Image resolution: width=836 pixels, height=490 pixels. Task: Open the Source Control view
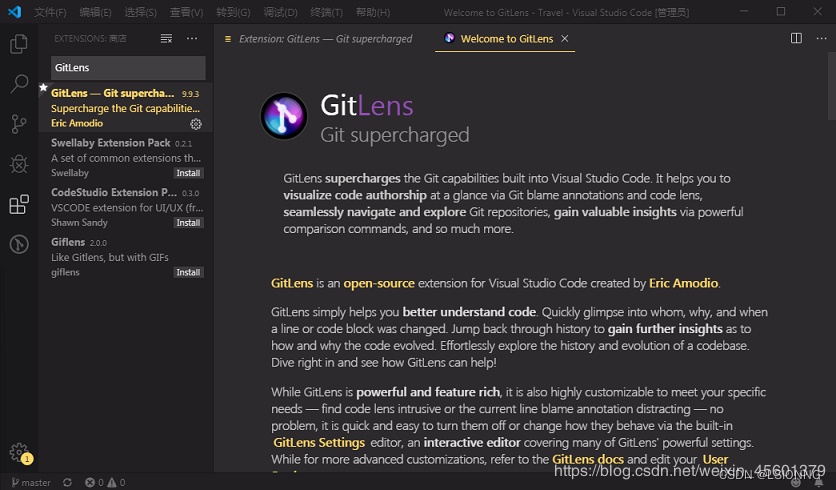[19, 124]
